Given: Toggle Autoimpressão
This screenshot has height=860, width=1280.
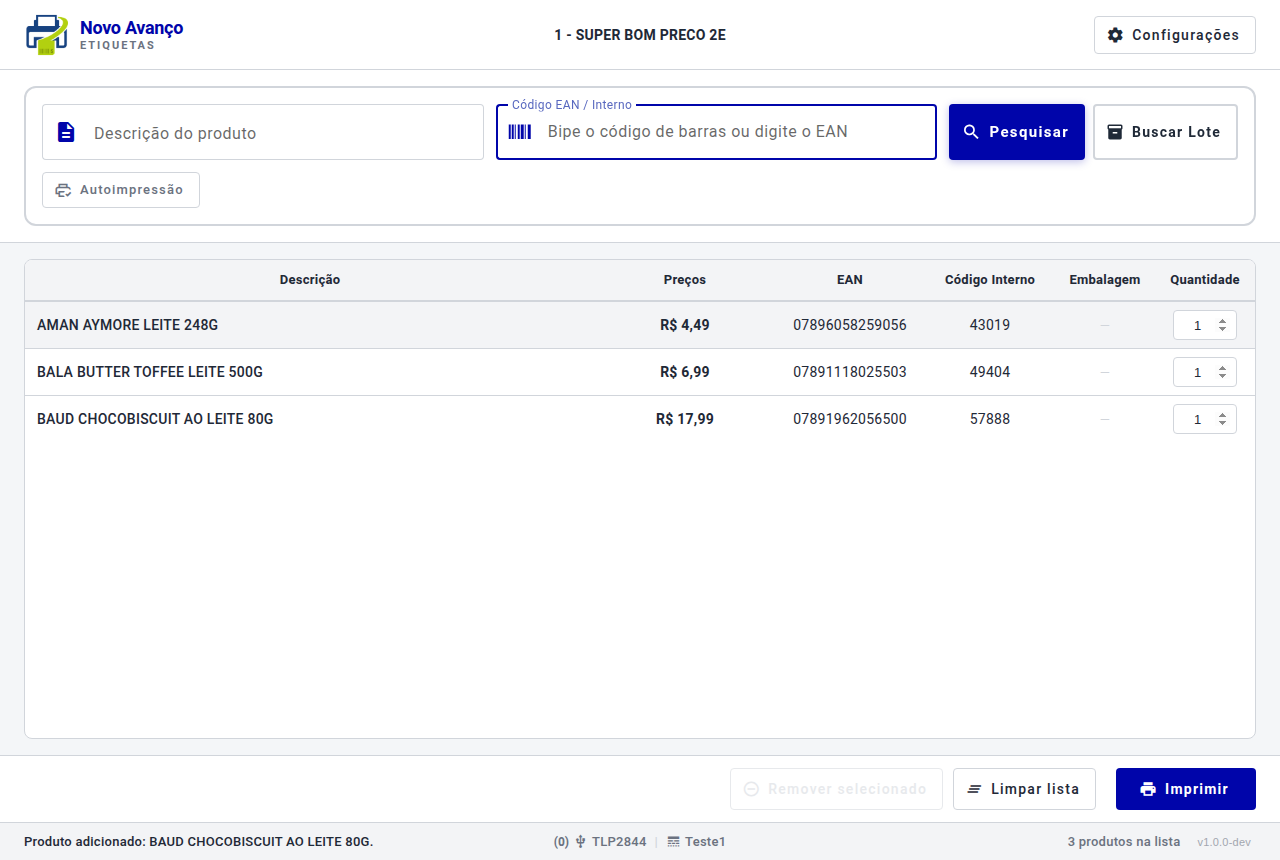Looking at the screenshot, I should tap(121, 190).
